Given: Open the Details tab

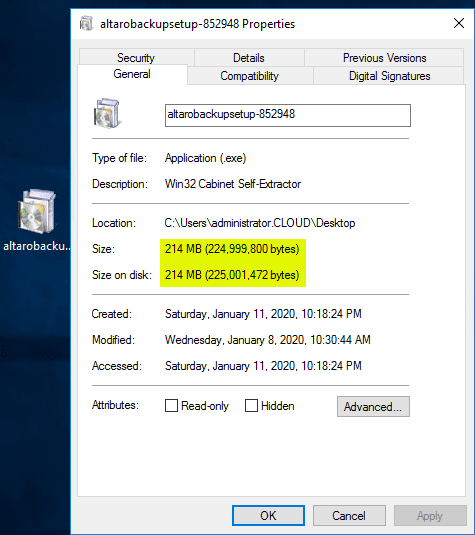Looking at the screenshot, I should (x=249, y=58).
